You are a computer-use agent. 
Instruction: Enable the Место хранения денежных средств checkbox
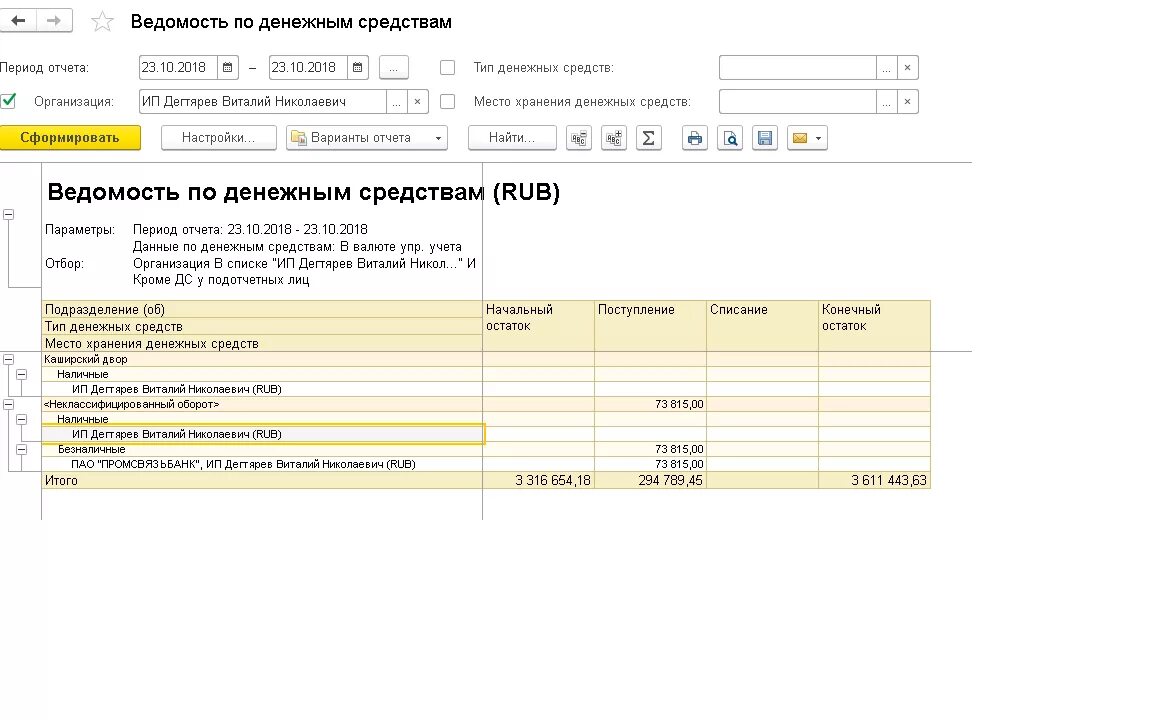click(447, 101)
